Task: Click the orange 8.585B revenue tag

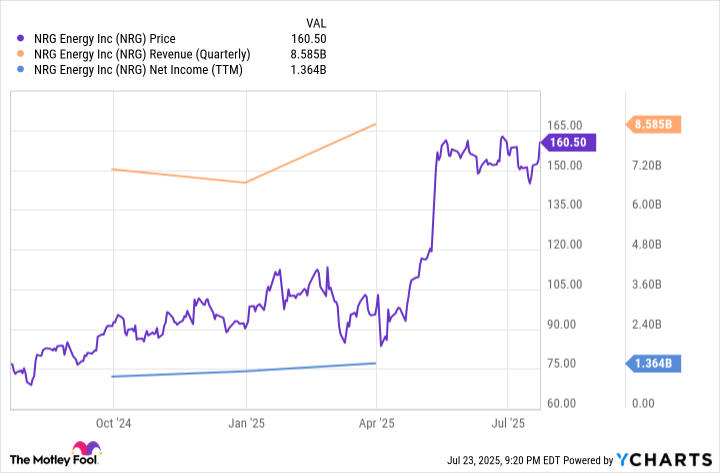Action: (x=653, y=124)
